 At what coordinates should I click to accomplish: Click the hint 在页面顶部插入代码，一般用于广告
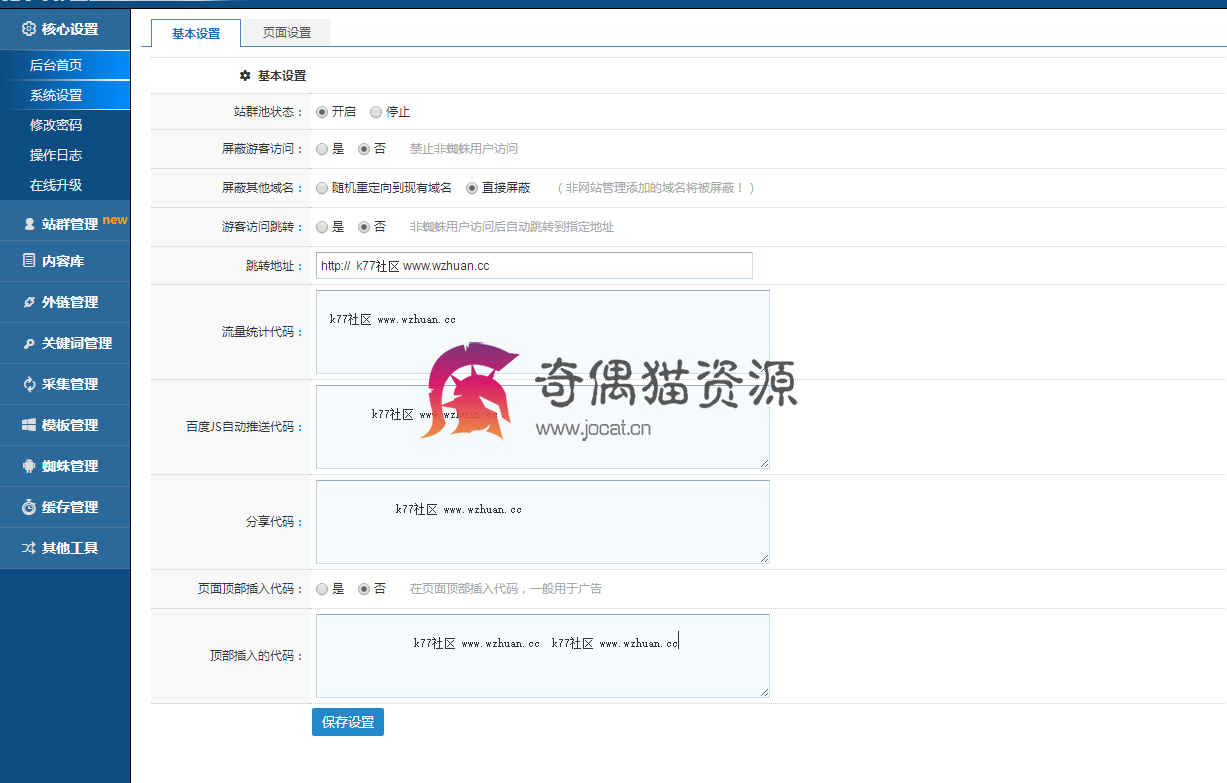click(x=506, y=589)
